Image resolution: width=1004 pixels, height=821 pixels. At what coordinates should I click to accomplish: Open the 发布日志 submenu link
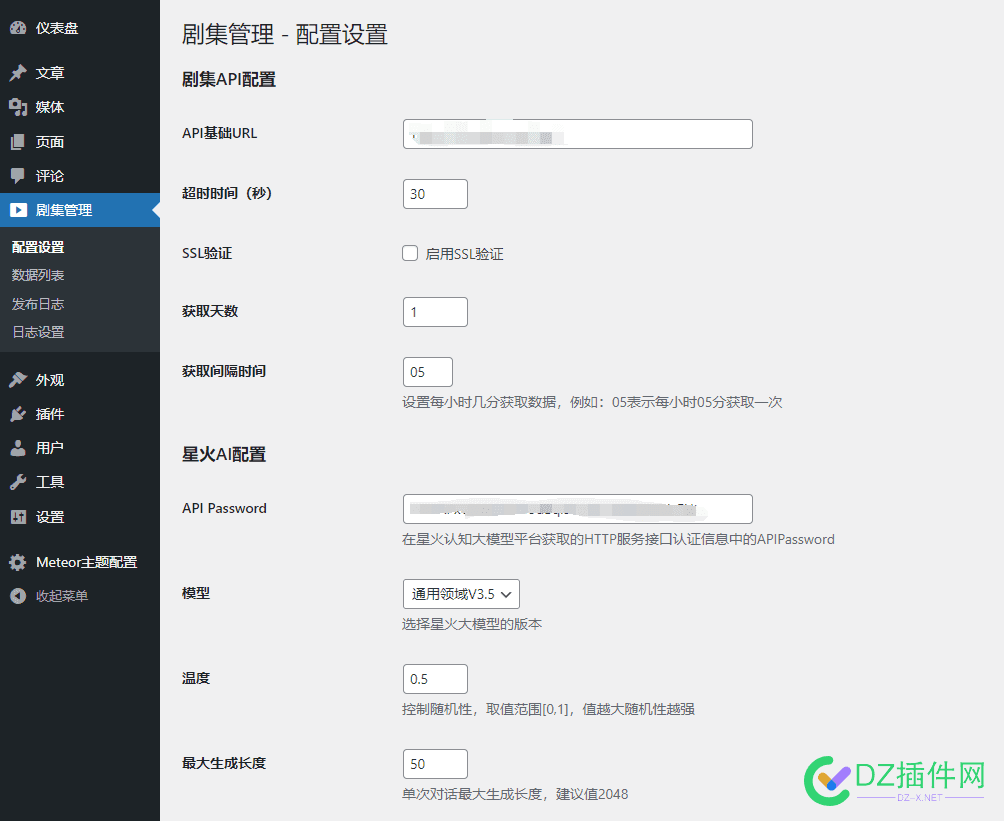point(38,304)
